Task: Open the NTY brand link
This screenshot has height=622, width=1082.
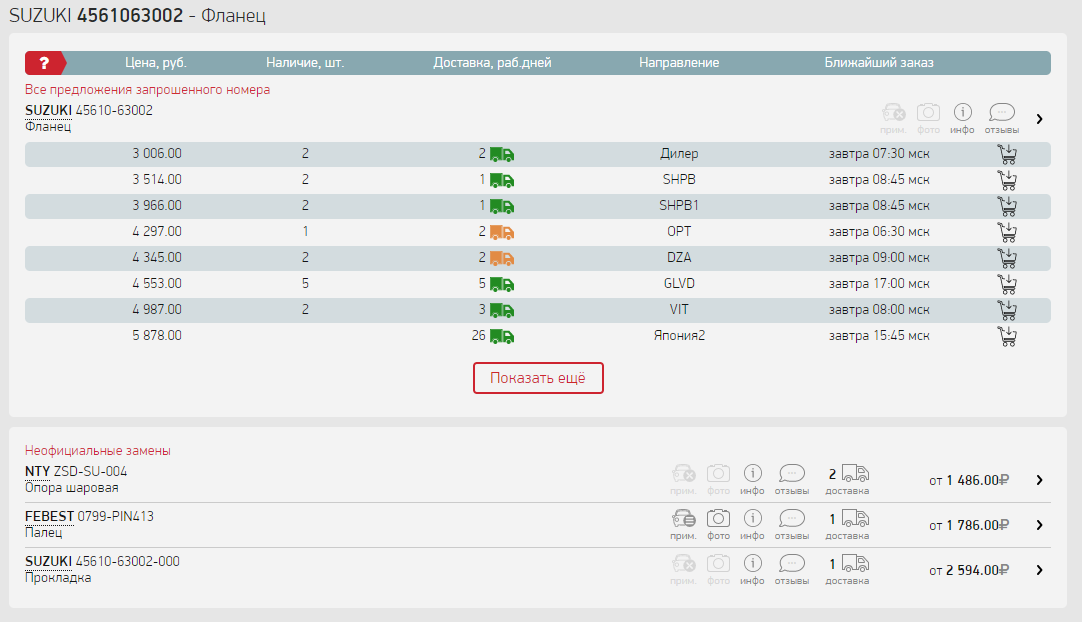Action: pyautogui.click(x=37, y=472)
